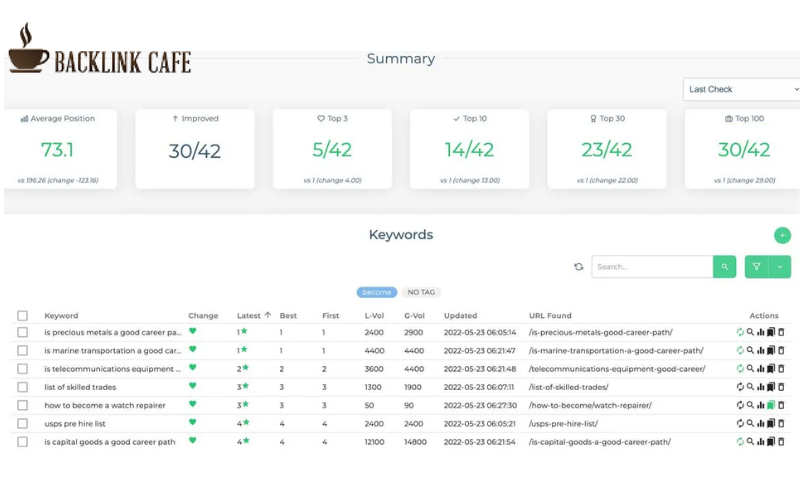800x500 pixels.
Task: Check the is capital goods keyword row
Action: point(22,441)
